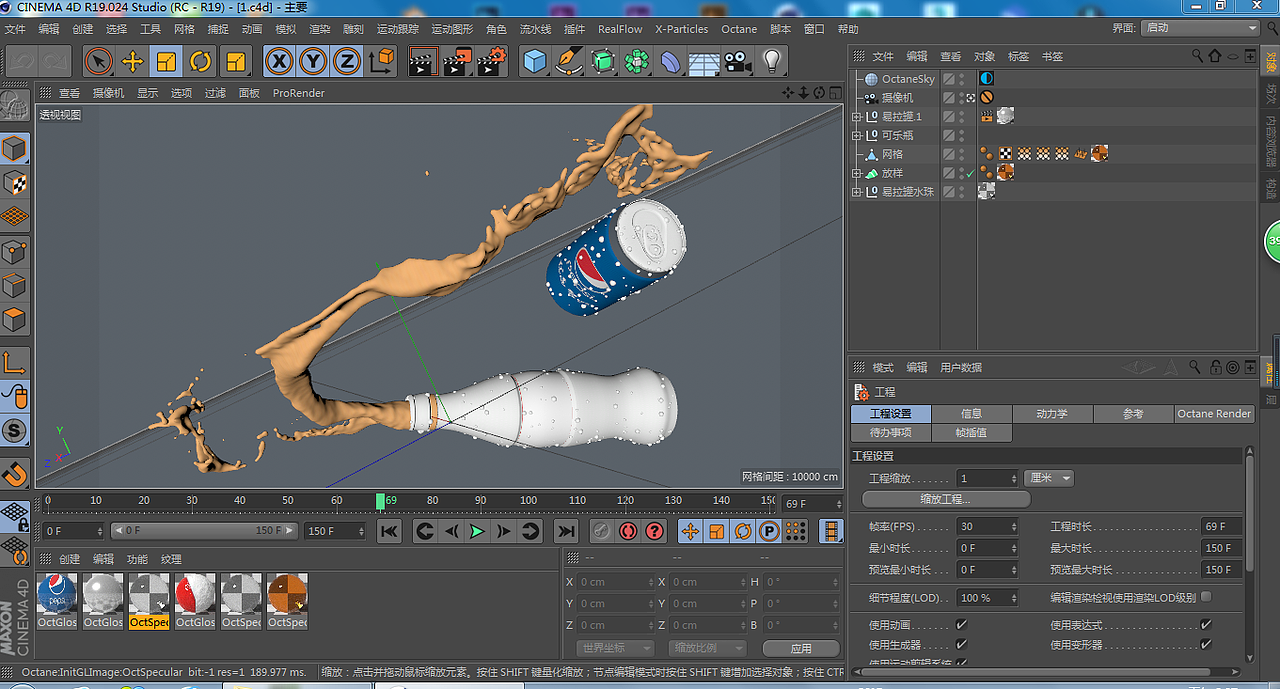
Task: Open the MoGraph array generator icon
Action: click(637, 62)
